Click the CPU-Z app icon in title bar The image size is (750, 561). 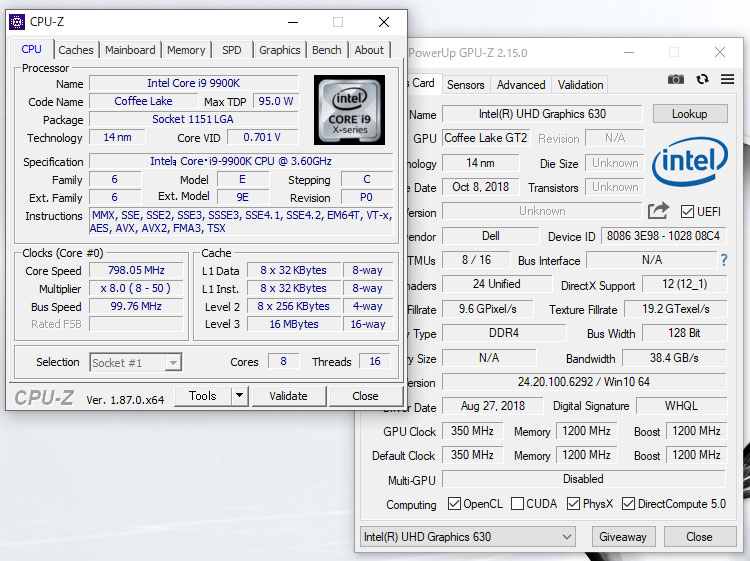pos(17,22)
